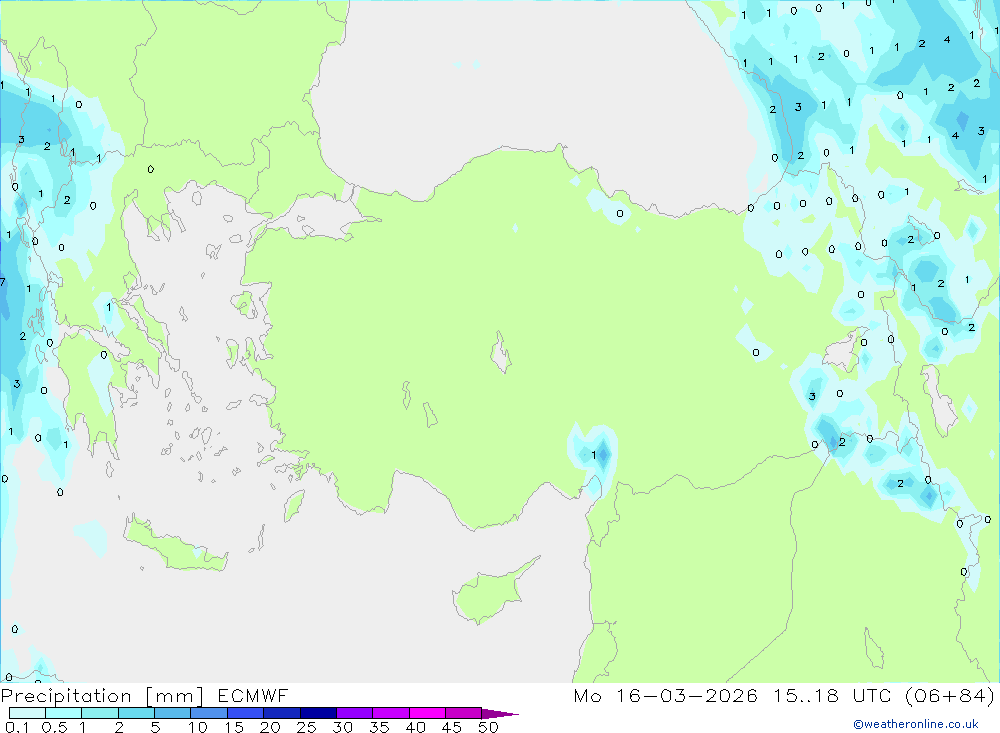Click the time range "15..18 UTC"
The image size is (1000, 733).
pos(832,695)
